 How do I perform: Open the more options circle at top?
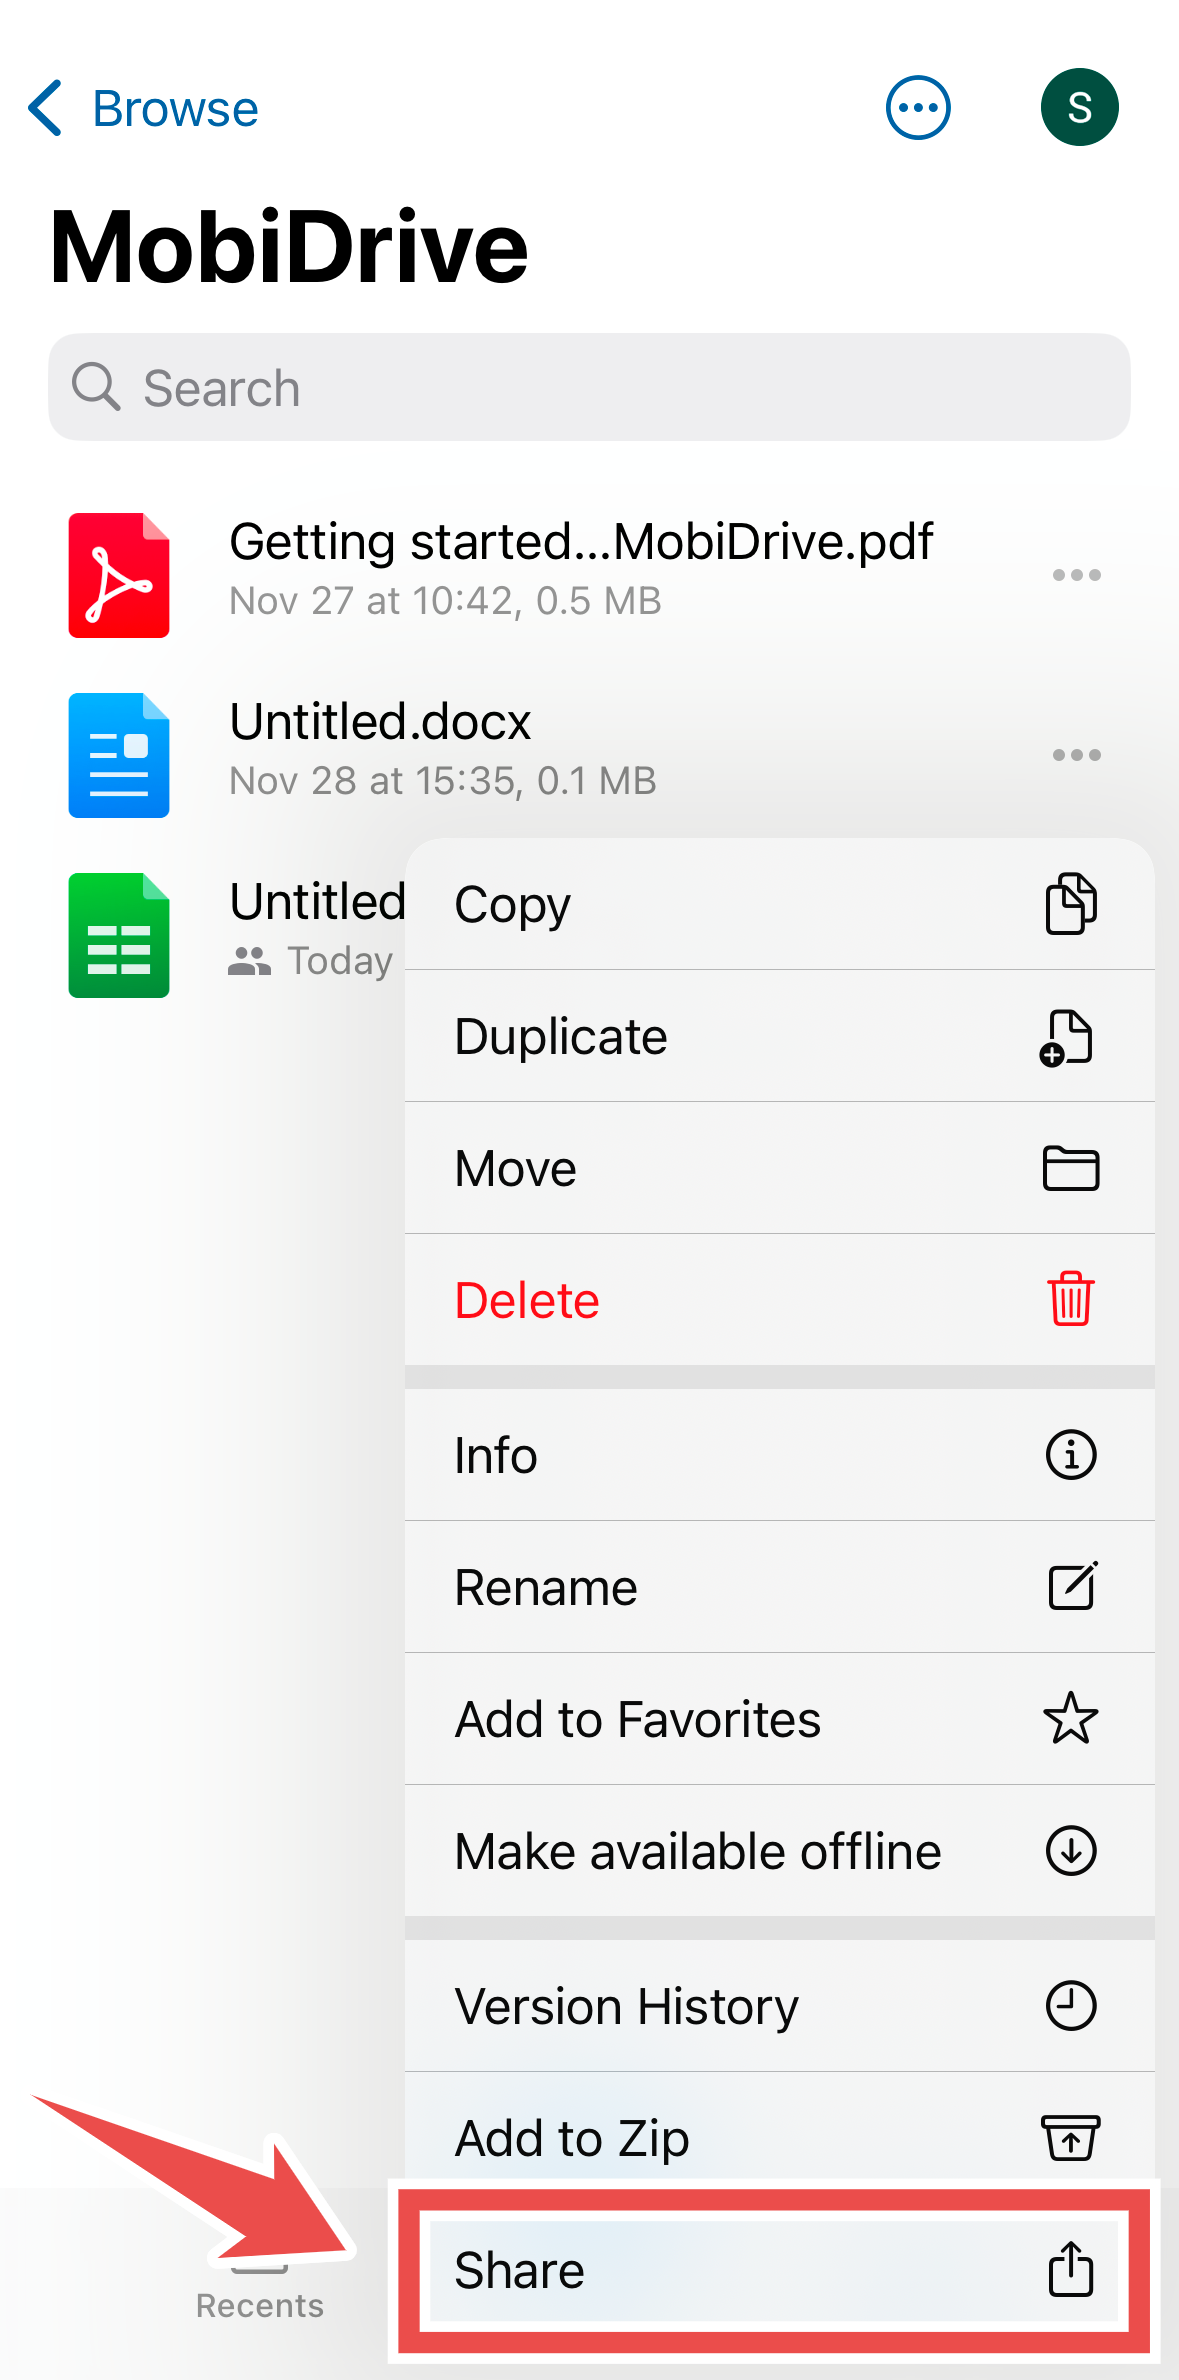pyautogui.click(x=918, y=108)
